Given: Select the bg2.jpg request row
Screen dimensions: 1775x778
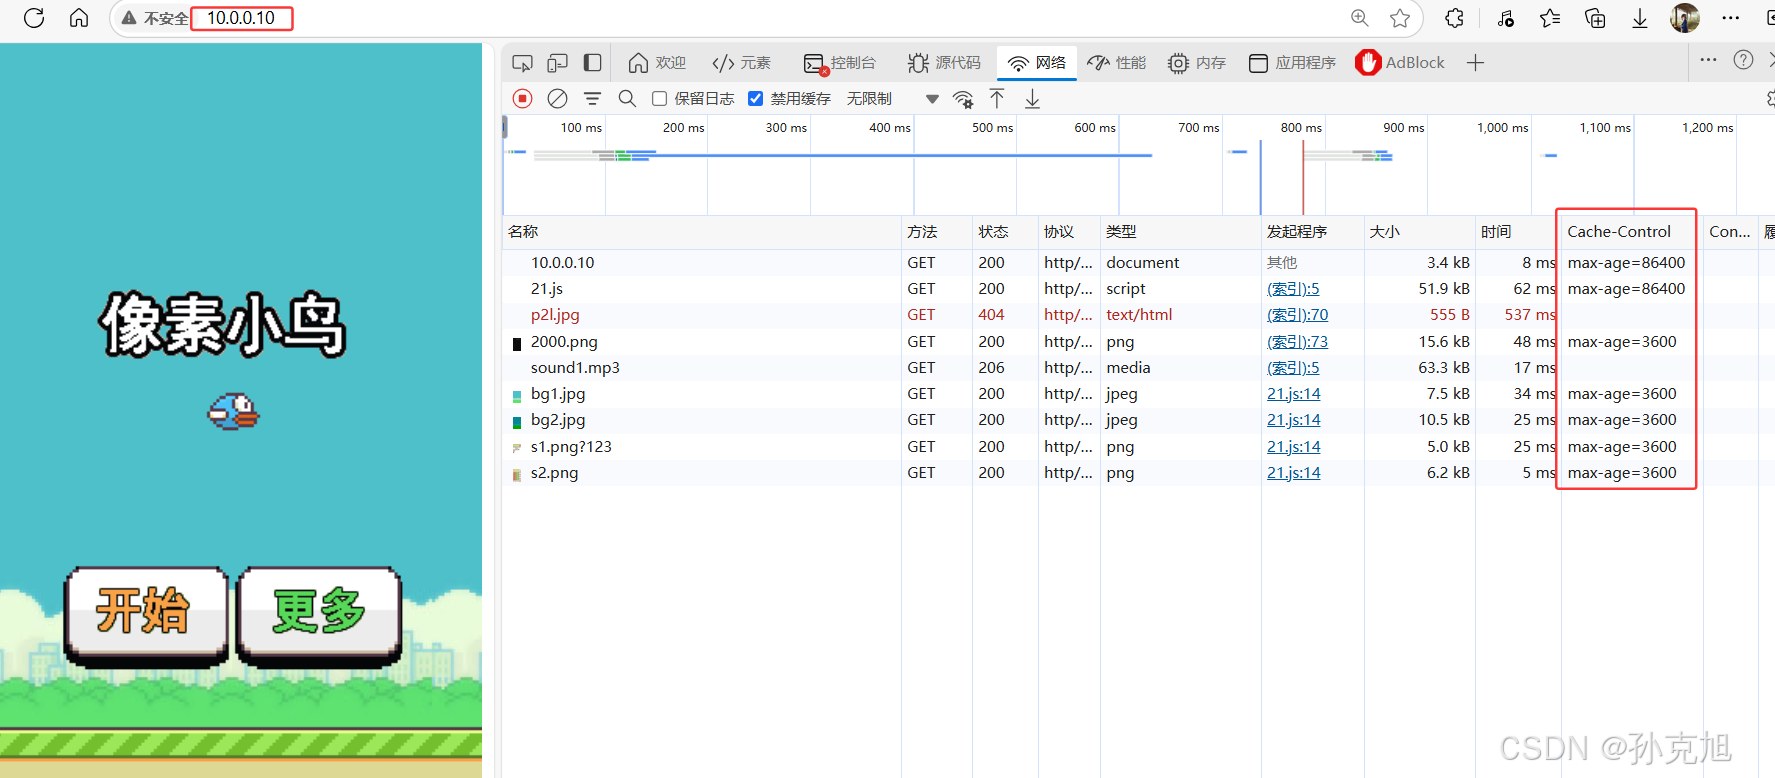Looking at the screenshot, I should point(558,420).
